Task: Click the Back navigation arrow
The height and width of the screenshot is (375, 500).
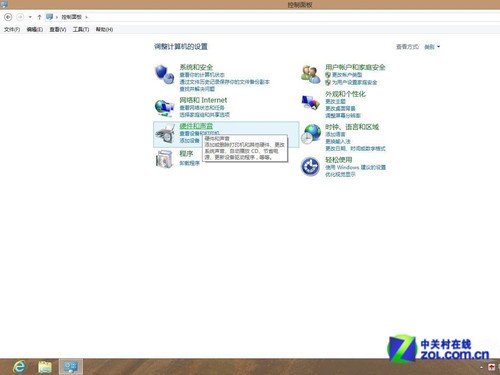Action: [8, 17]
